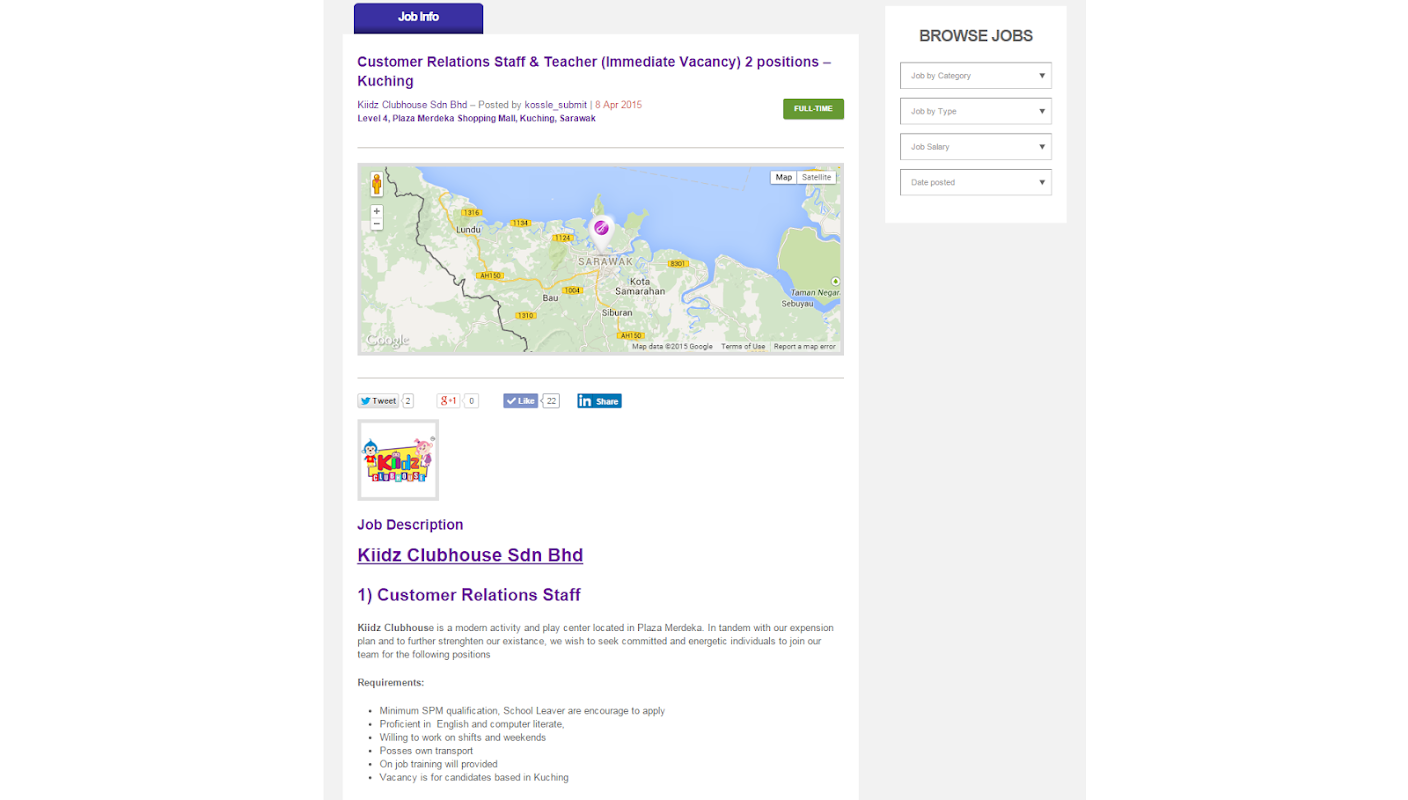Share the job on LinkedIn
This screenshot has width=1408, height=800.
[x=599, y=401]
